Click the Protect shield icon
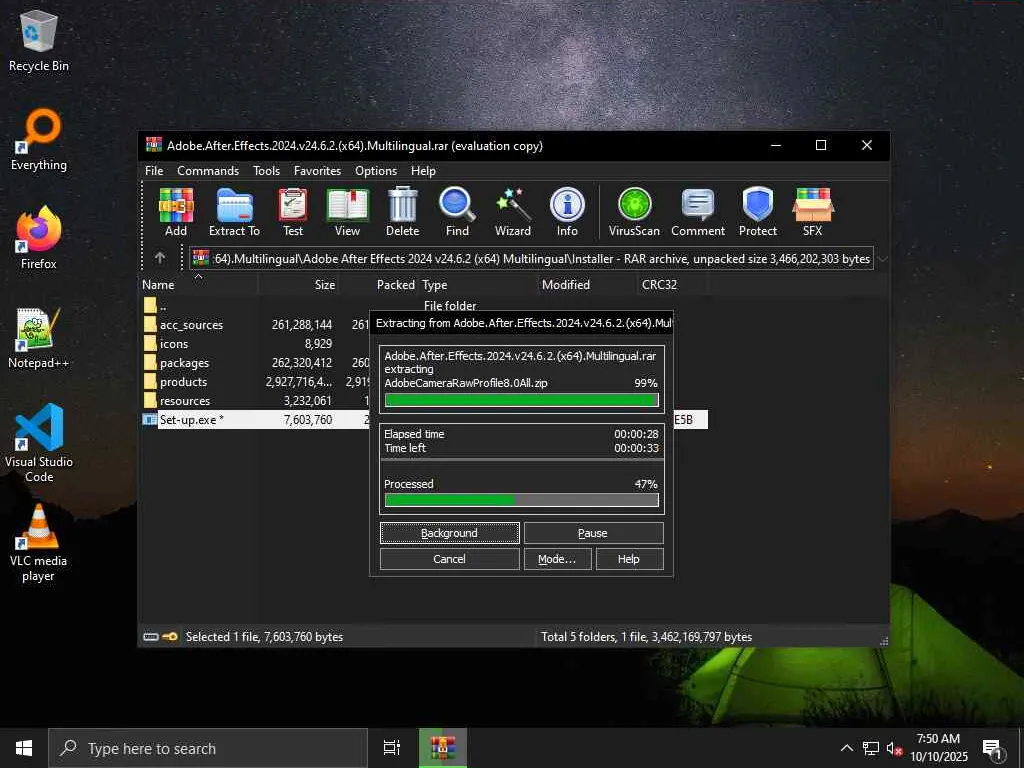The width and height of the screenshot is (1024, 768). [758, 212]
